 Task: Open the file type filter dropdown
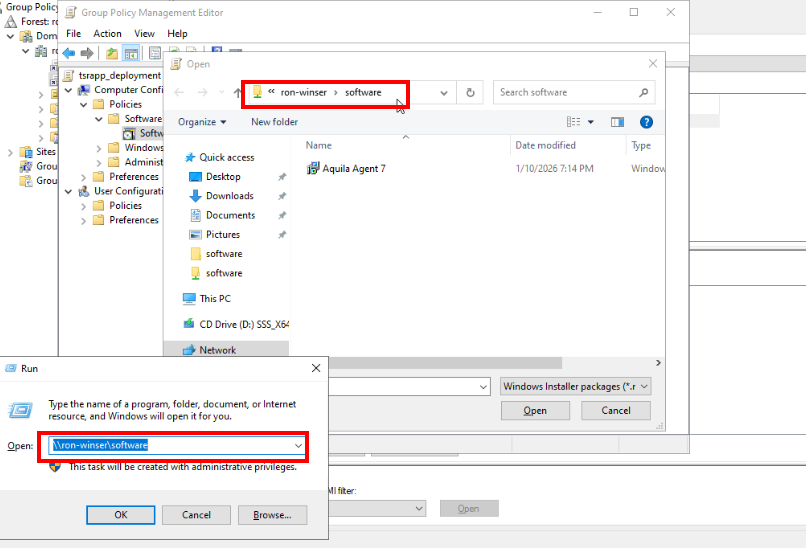click(576, 386)
